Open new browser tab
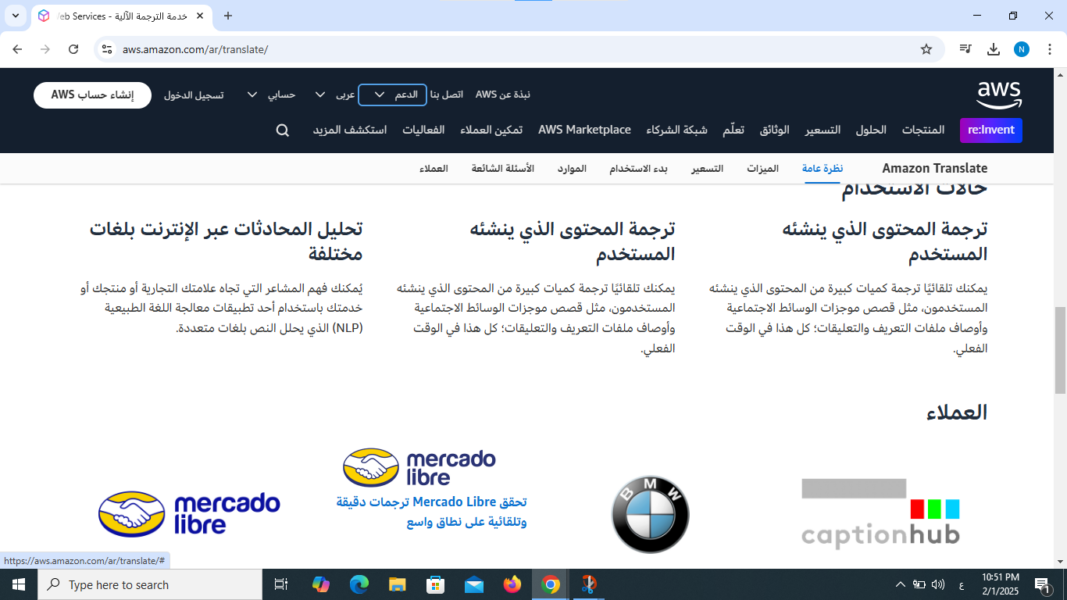The width and height of the screenshot is (1067, 600). [x=228, y=16]
